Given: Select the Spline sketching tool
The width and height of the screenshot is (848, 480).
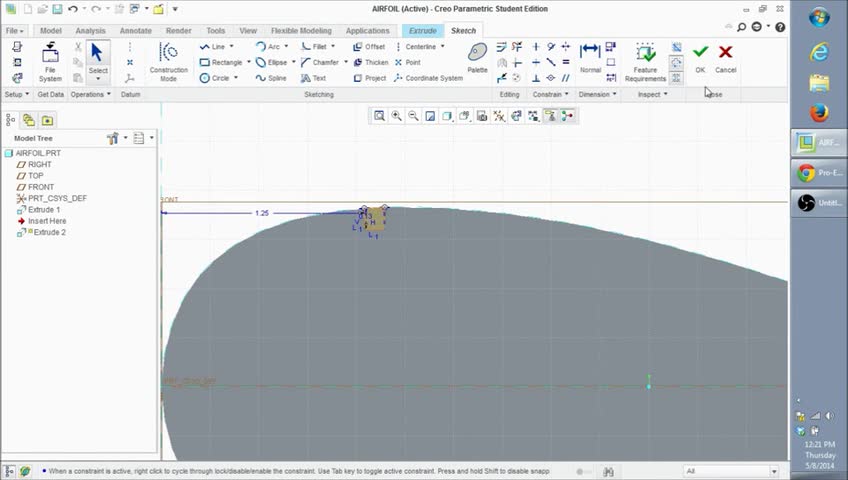Looking at the screenshot, I should [x=271, y=78].
